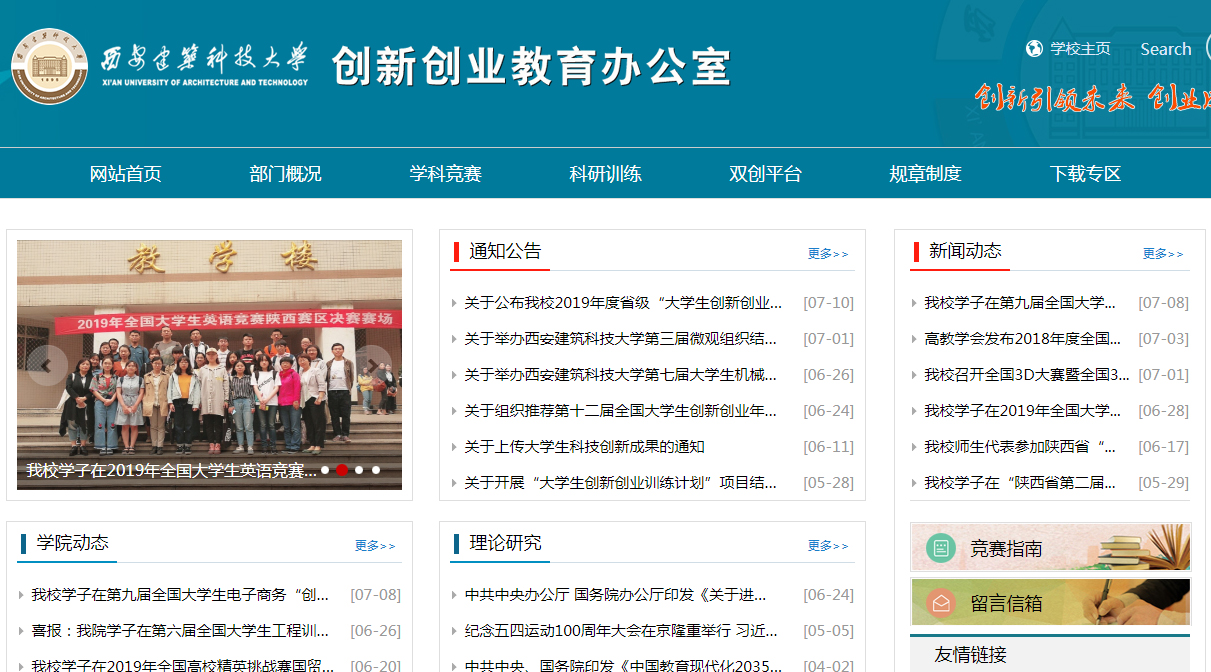Go to 网站首页 in navigation bar
This screenshot has width=1211, height=672.
coord(125,174)
